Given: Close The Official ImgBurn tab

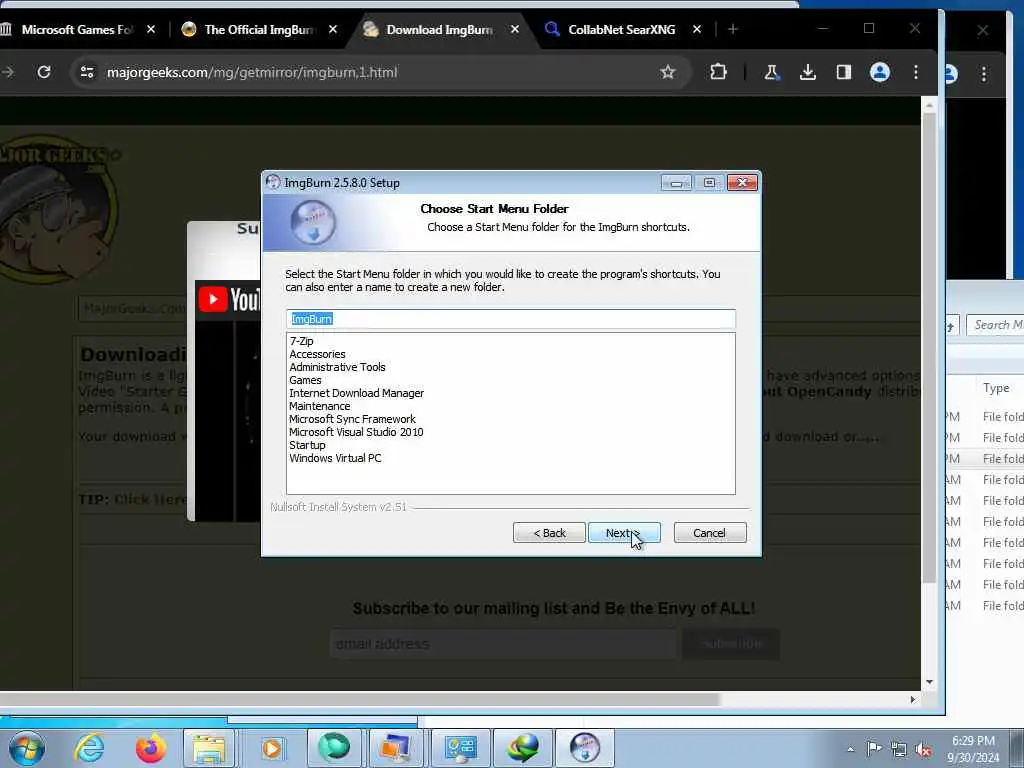Looking at the screenshot, I should (x=333, y=29).
